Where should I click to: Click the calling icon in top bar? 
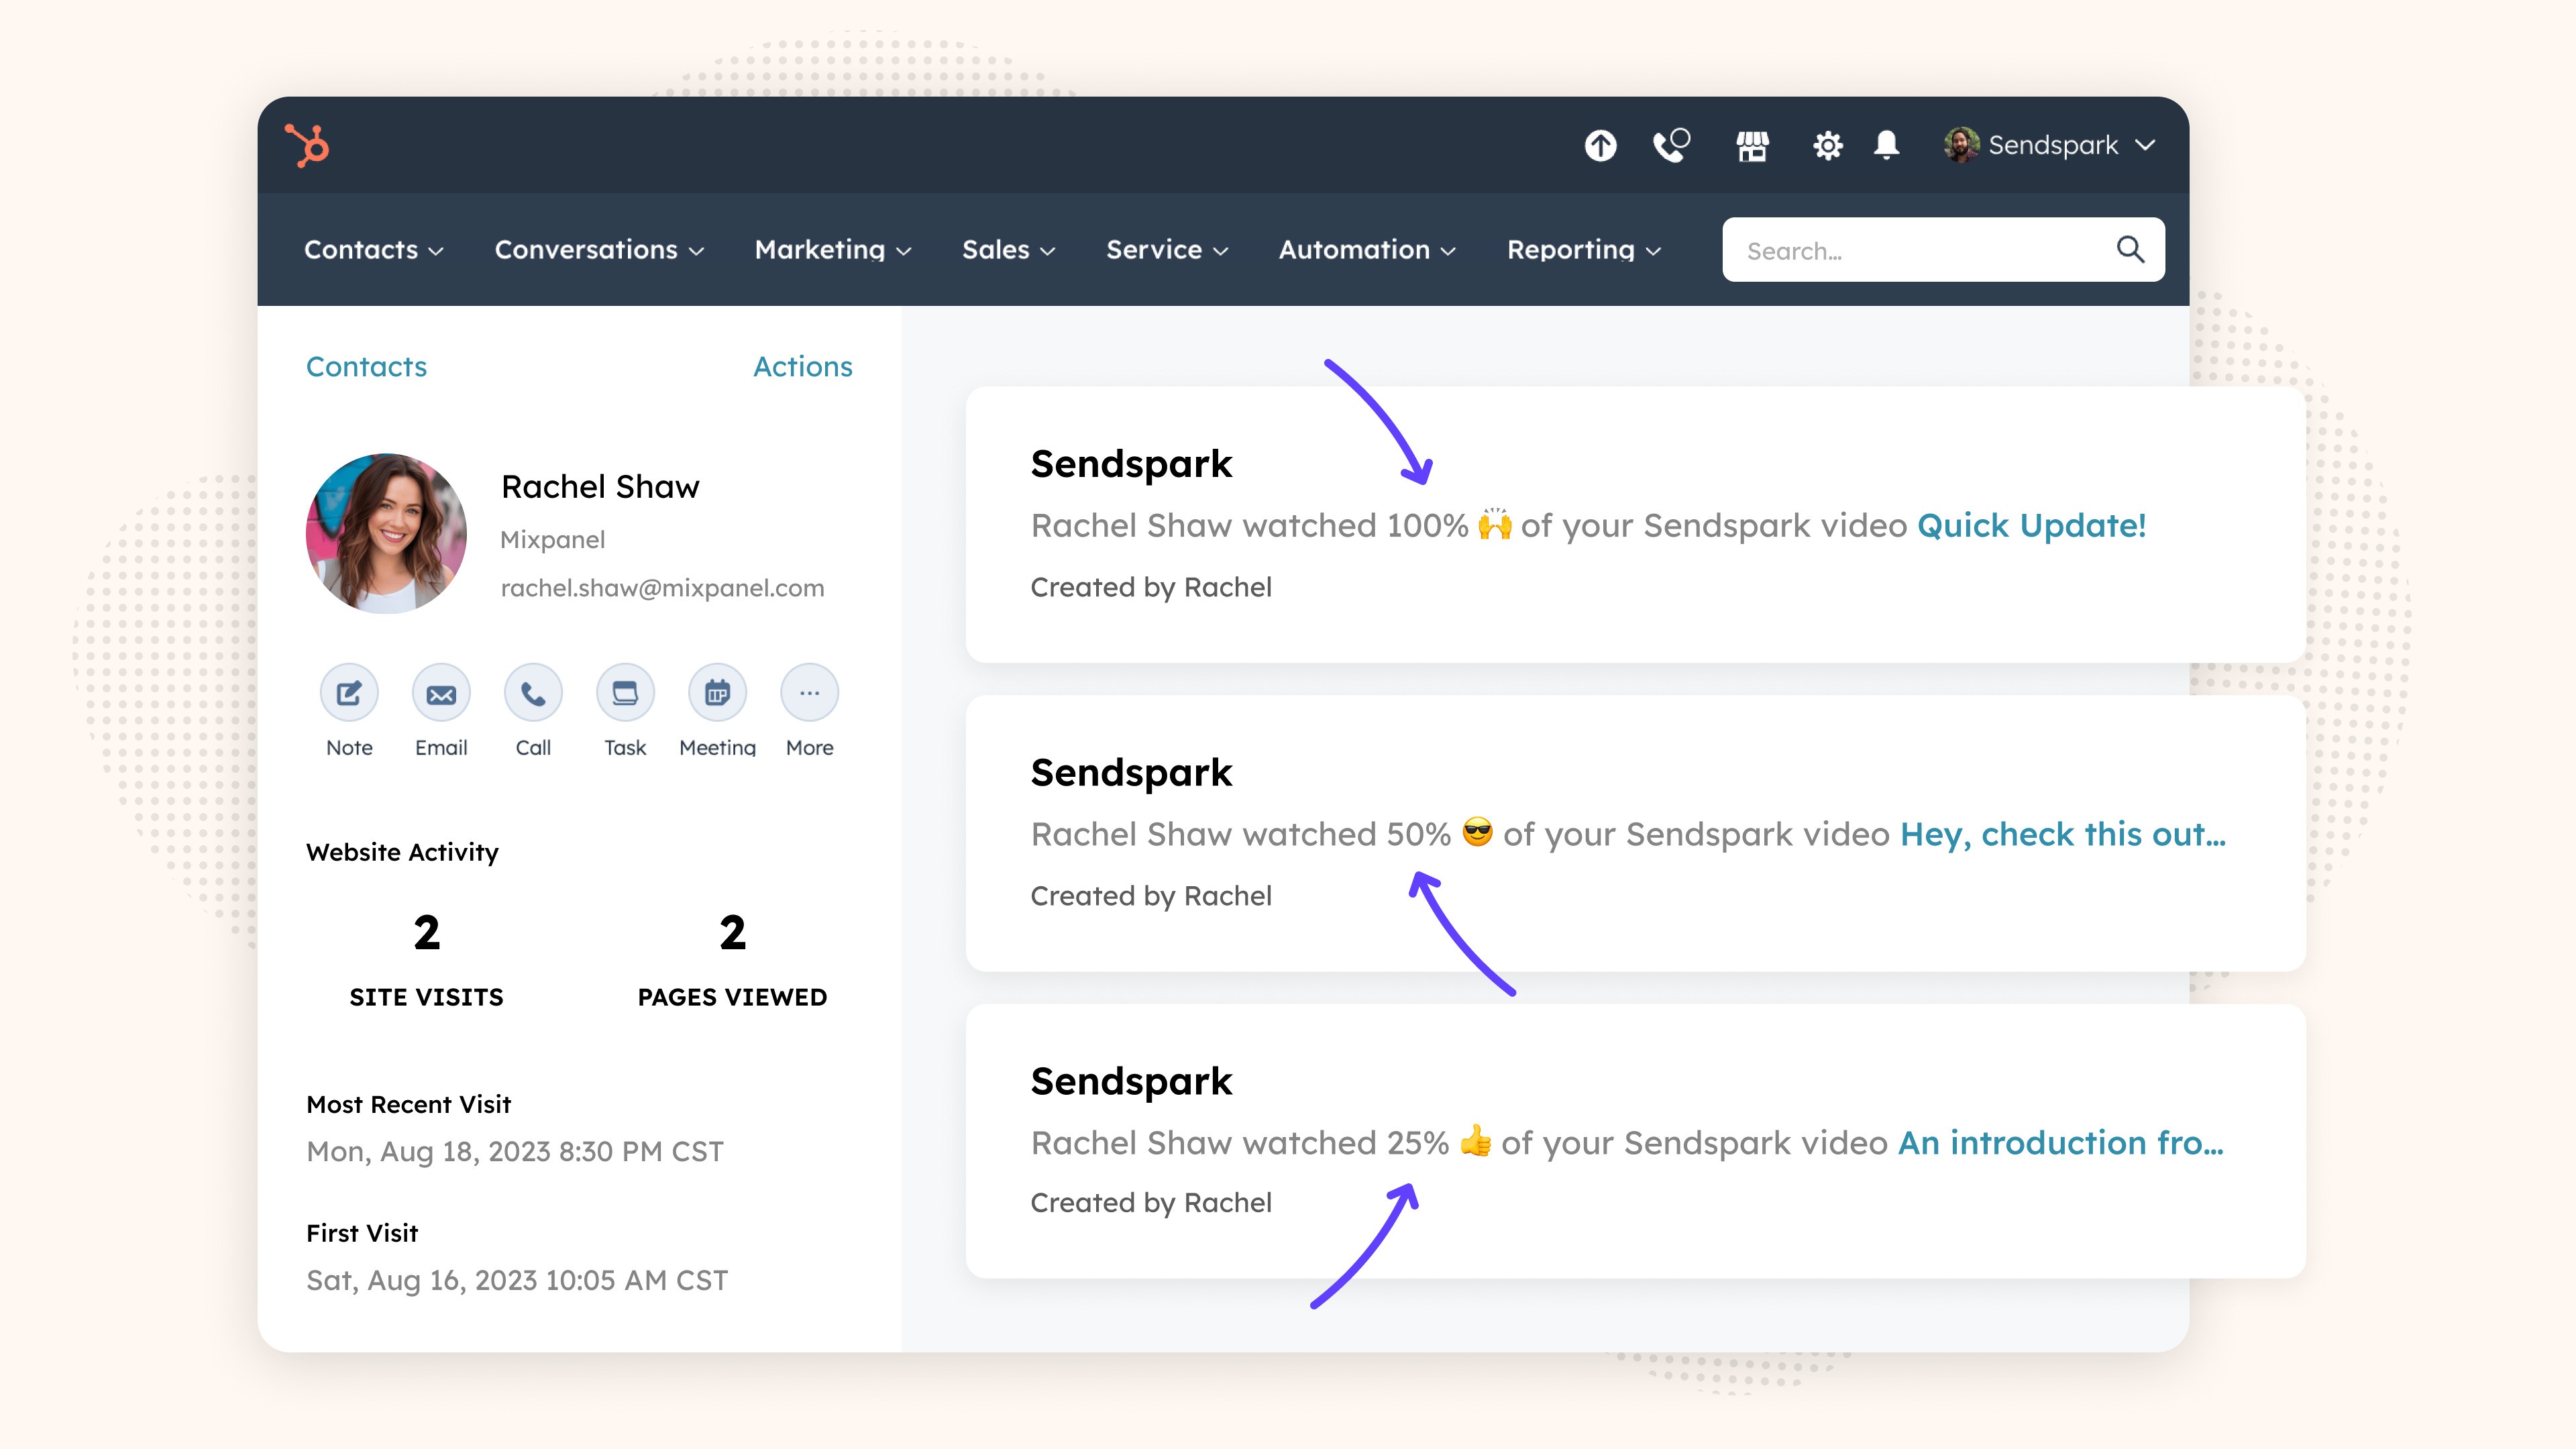click(1671, 146)
